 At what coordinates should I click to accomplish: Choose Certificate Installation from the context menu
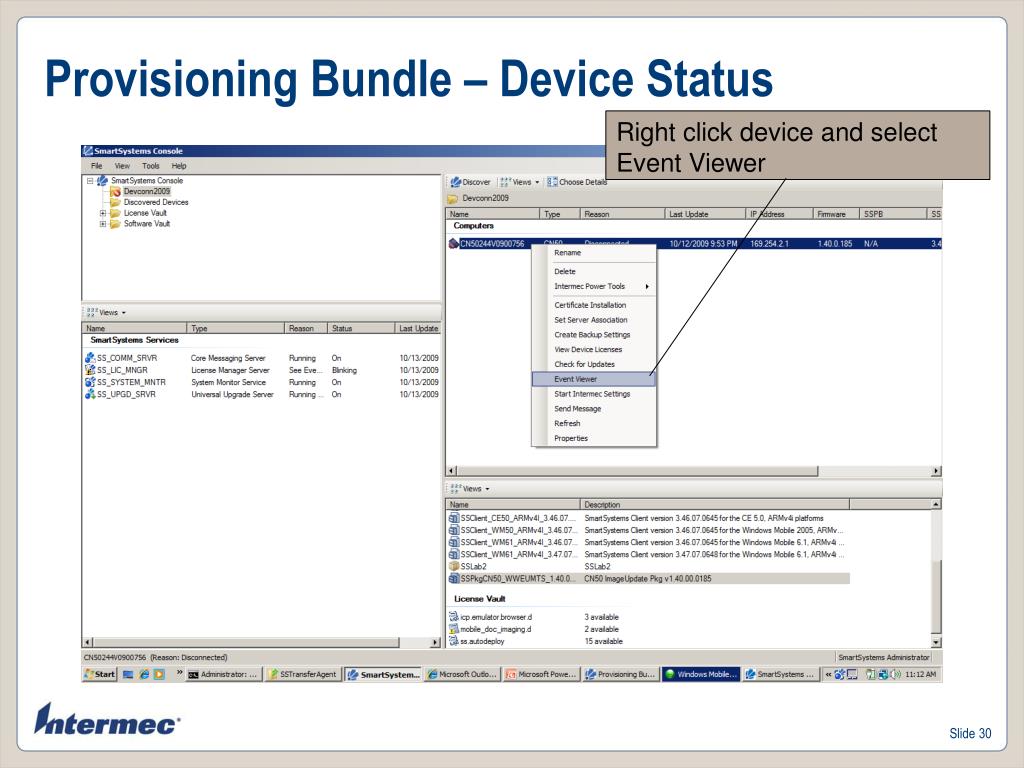[x=590, y=305]
